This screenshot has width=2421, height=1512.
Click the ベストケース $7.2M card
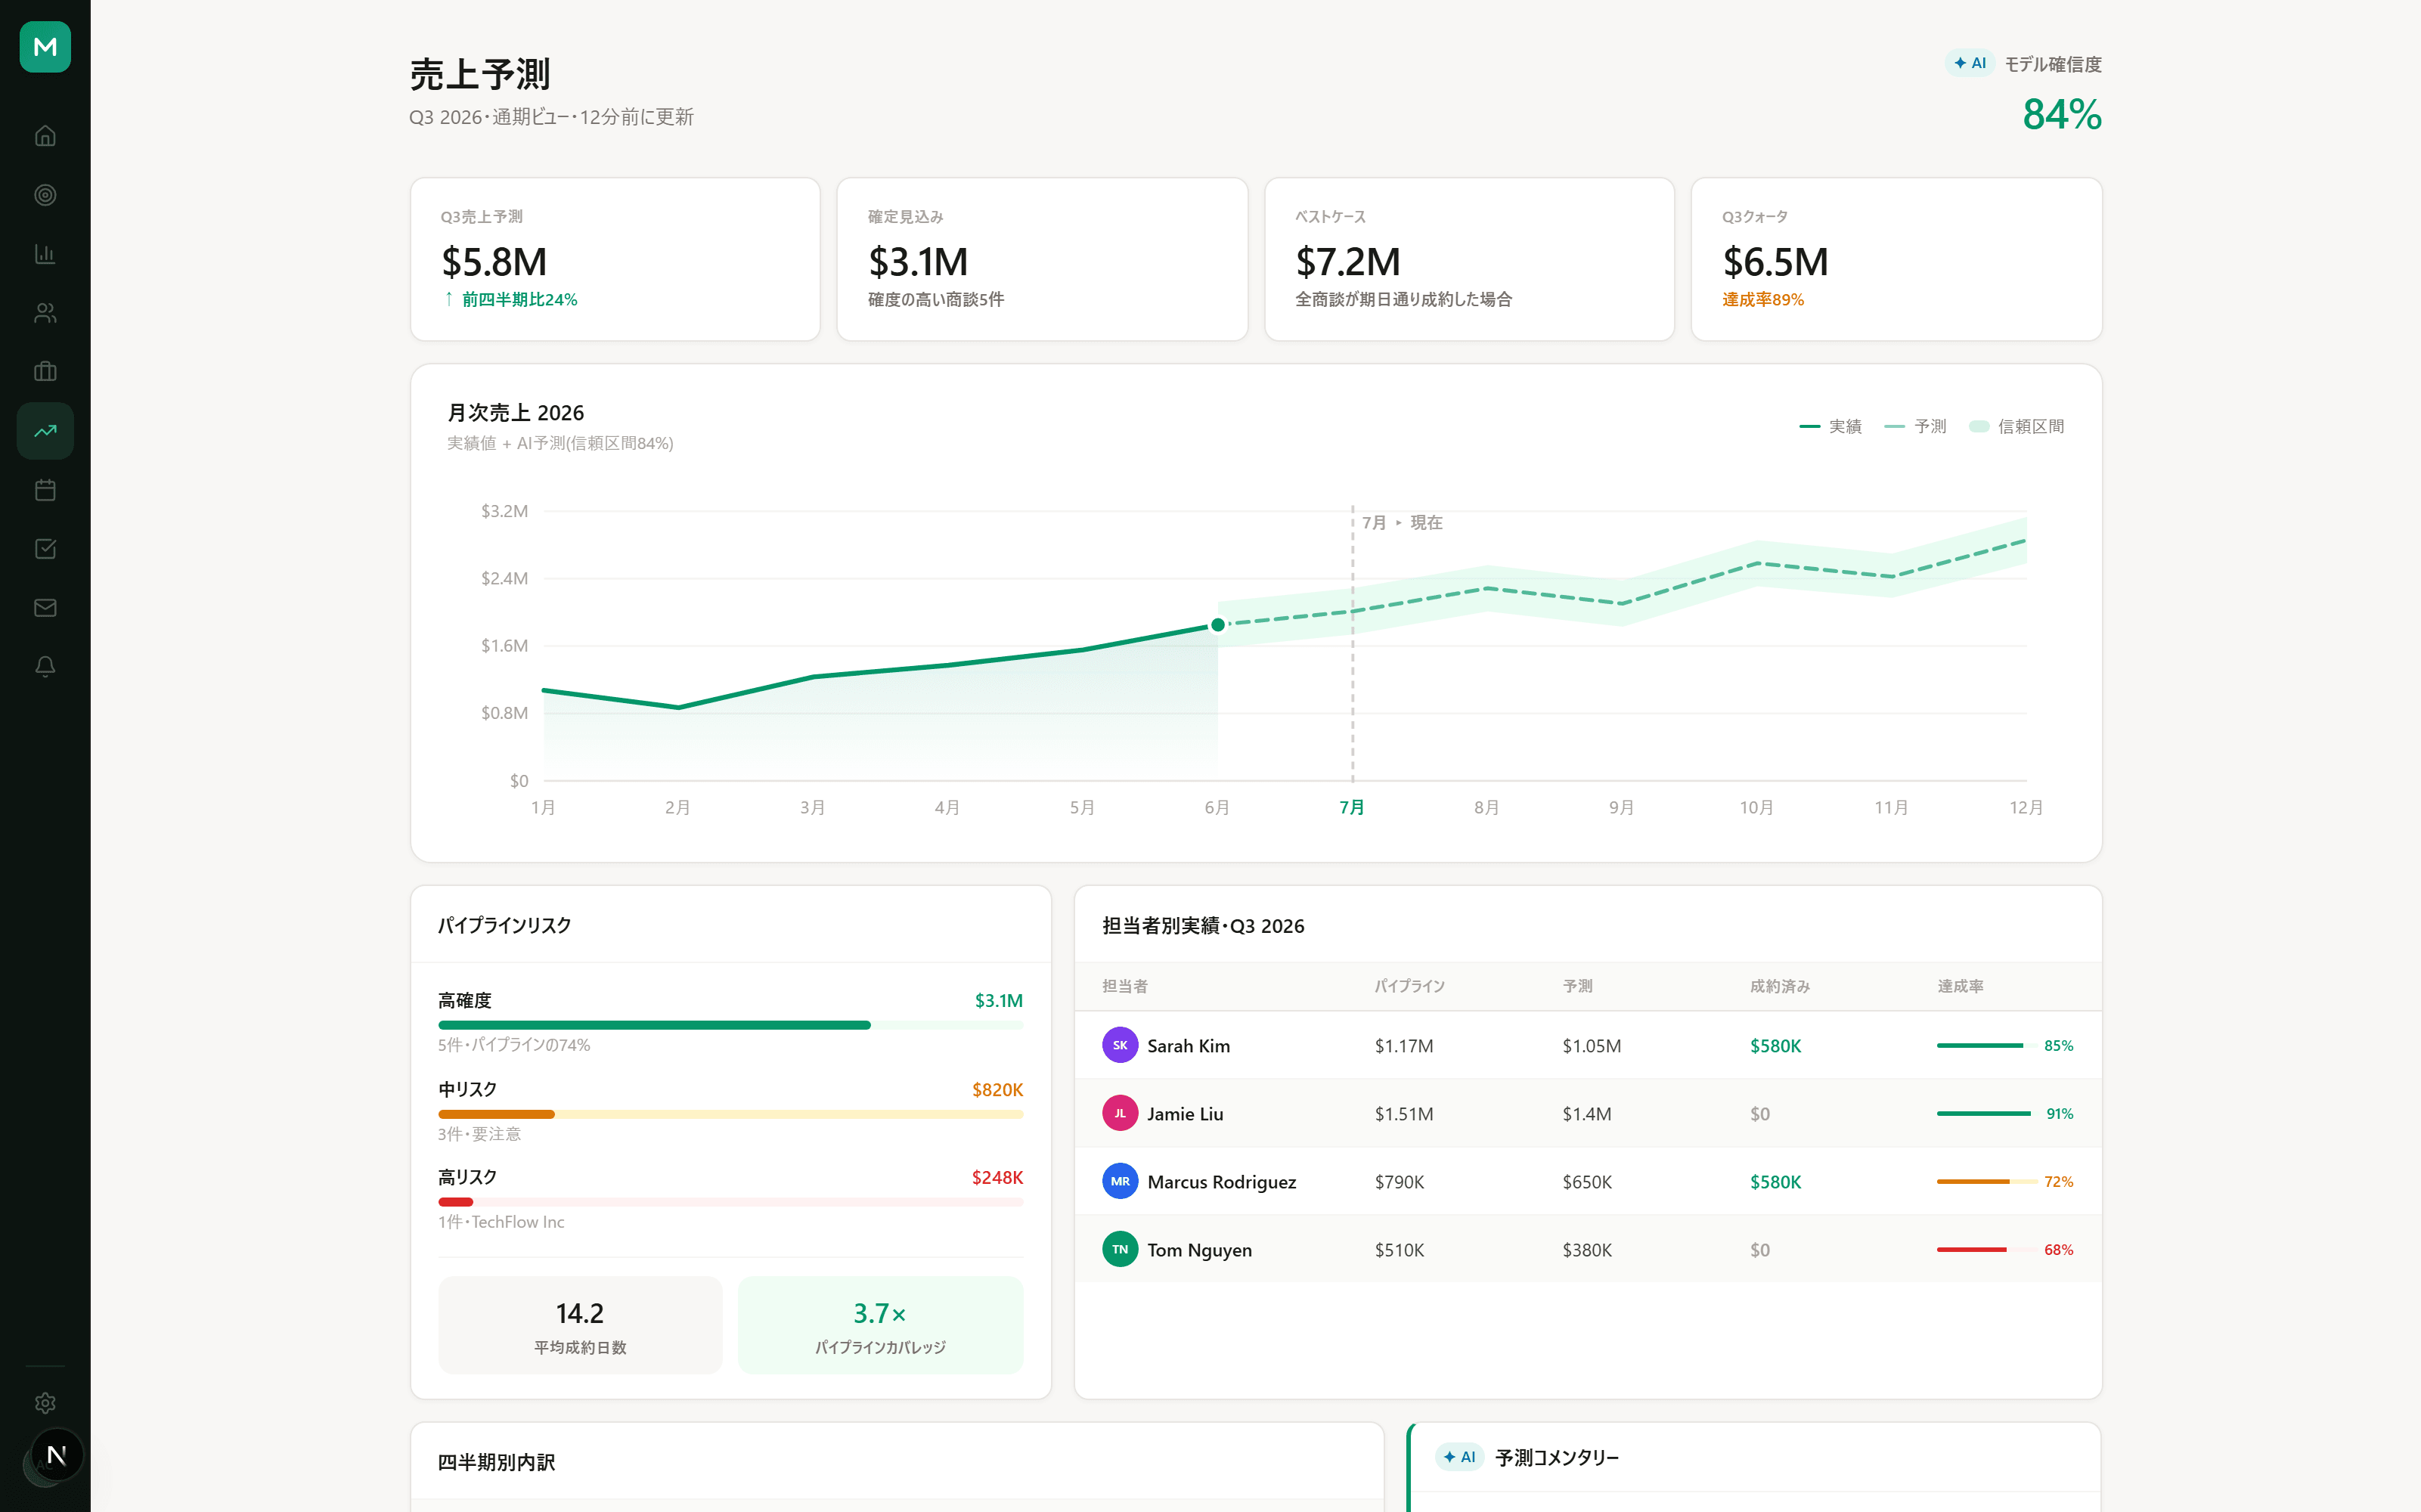[x=1469, y=259]
